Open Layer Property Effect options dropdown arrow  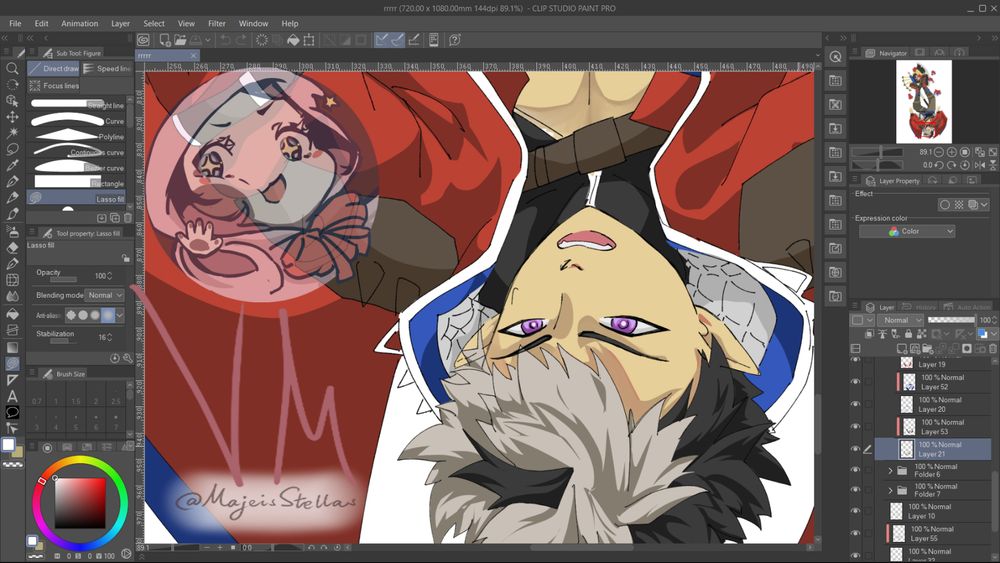coord(985,205)
